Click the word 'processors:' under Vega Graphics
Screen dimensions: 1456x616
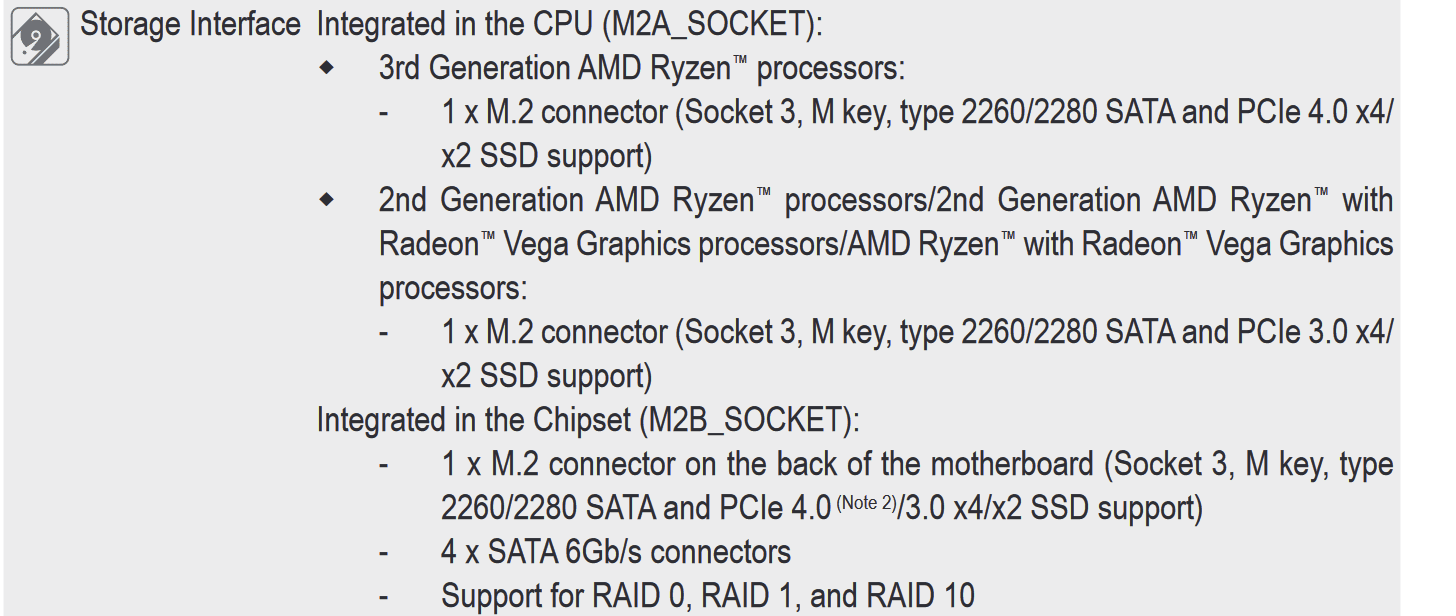tap(453, 289)
